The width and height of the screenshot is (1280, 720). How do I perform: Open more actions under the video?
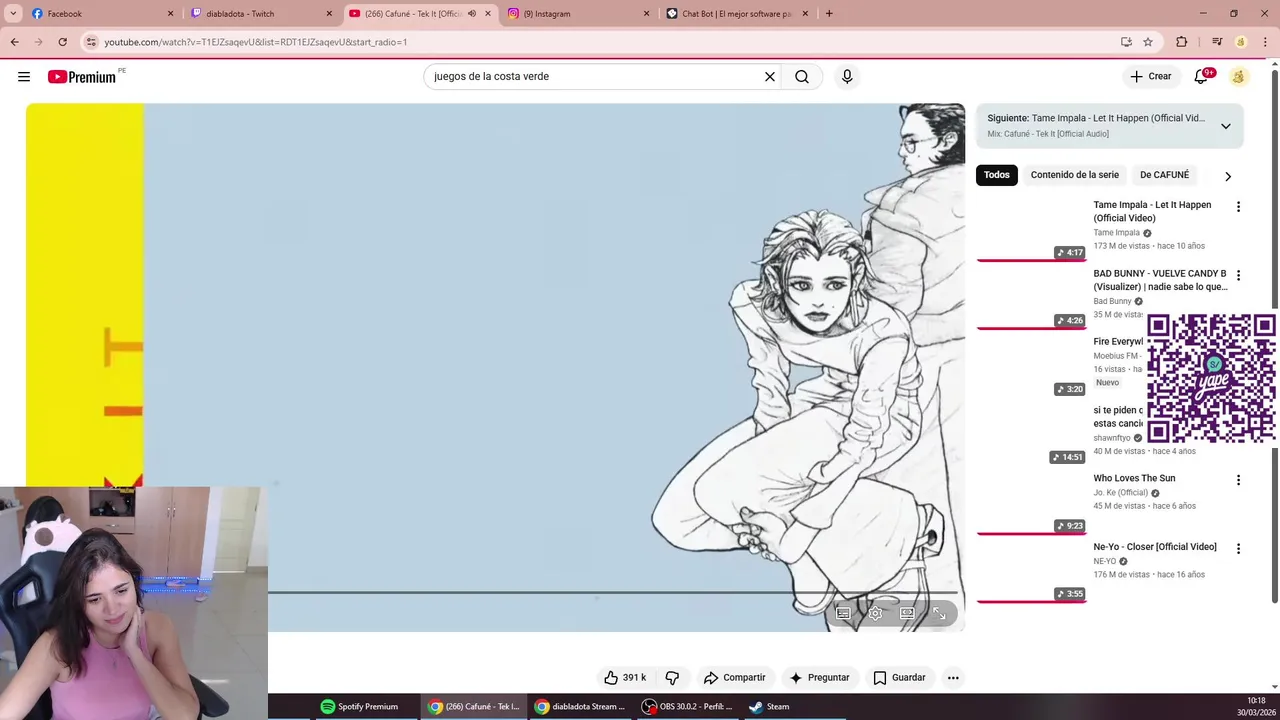[x=953, y=678]
